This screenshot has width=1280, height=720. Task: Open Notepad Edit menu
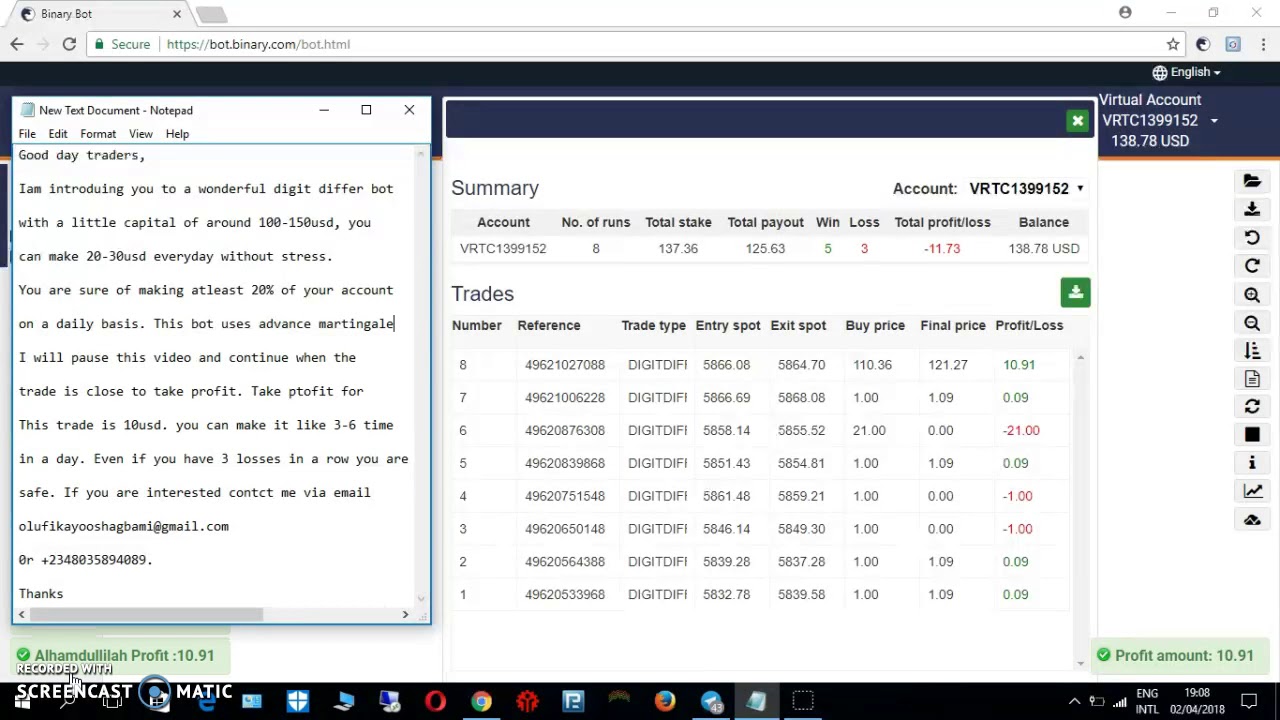[58, 134]
